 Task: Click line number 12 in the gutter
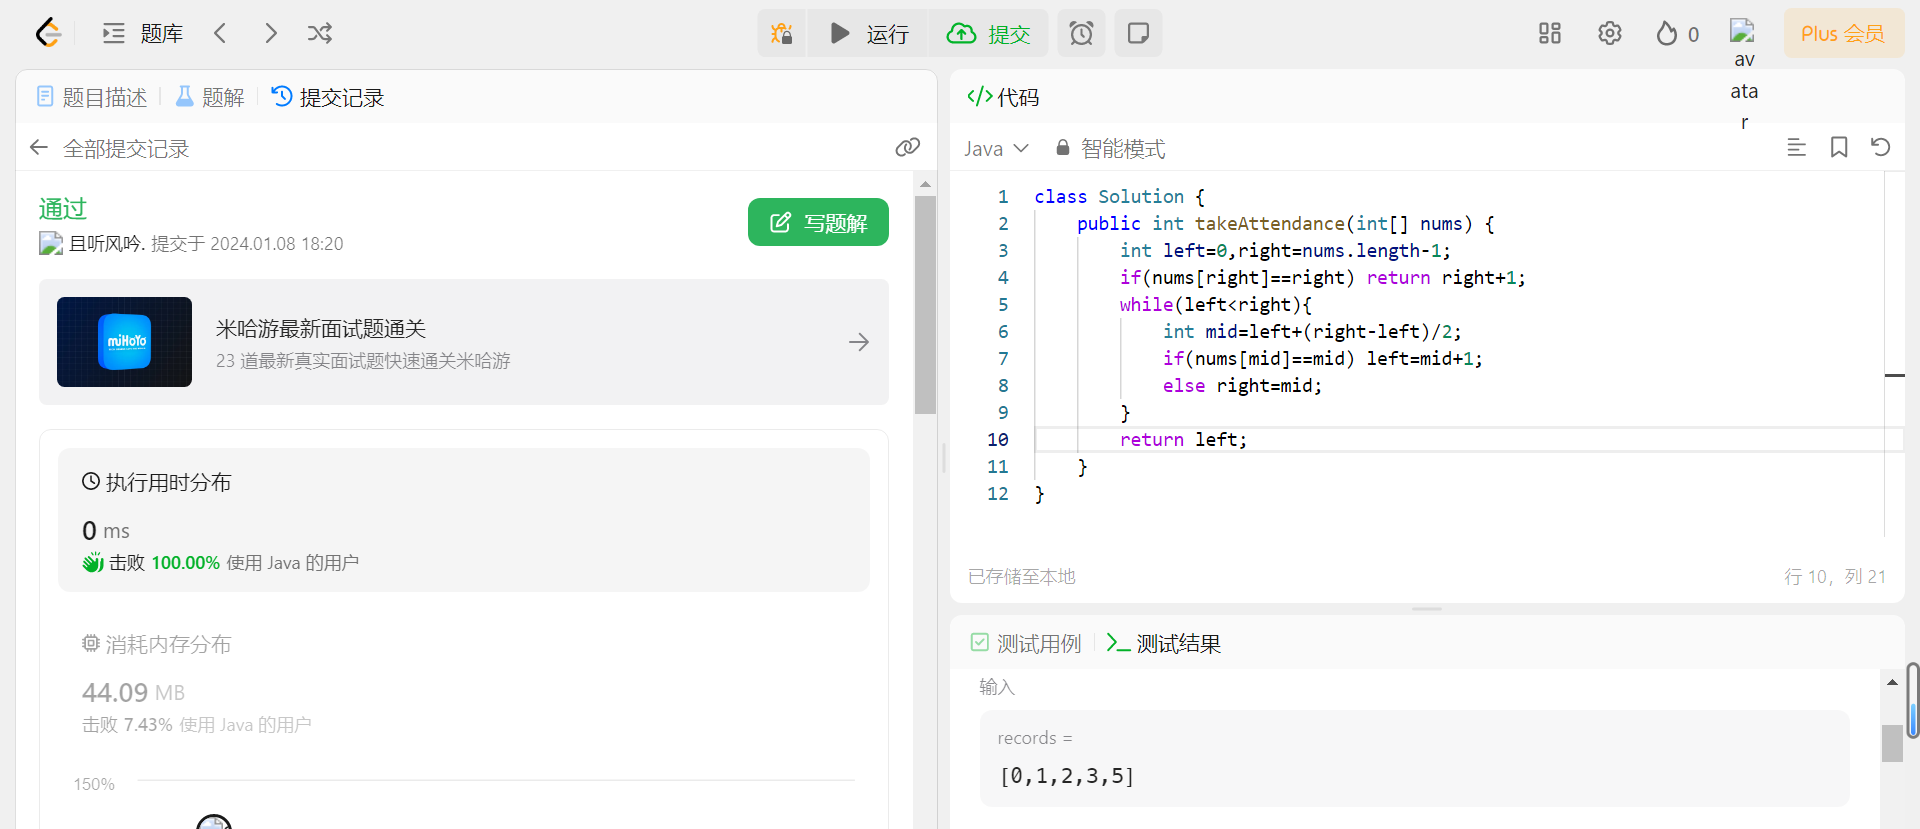pyautogui.click(x=998, y=493)
